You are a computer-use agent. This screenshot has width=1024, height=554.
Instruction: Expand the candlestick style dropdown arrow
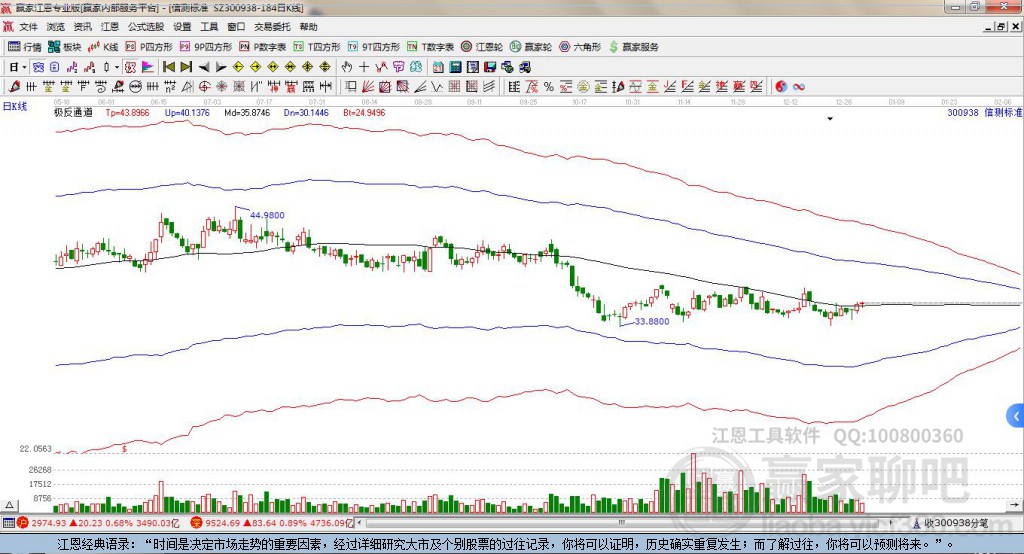coord(117,67)
